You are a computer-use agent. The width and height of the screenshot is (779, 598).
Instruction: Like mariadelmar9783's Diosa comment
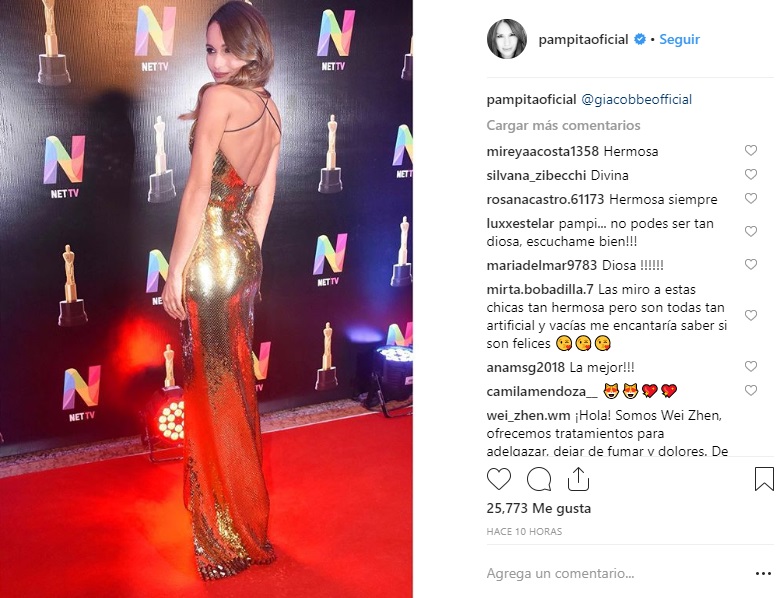pyautogui.click(x=751, y=265)
